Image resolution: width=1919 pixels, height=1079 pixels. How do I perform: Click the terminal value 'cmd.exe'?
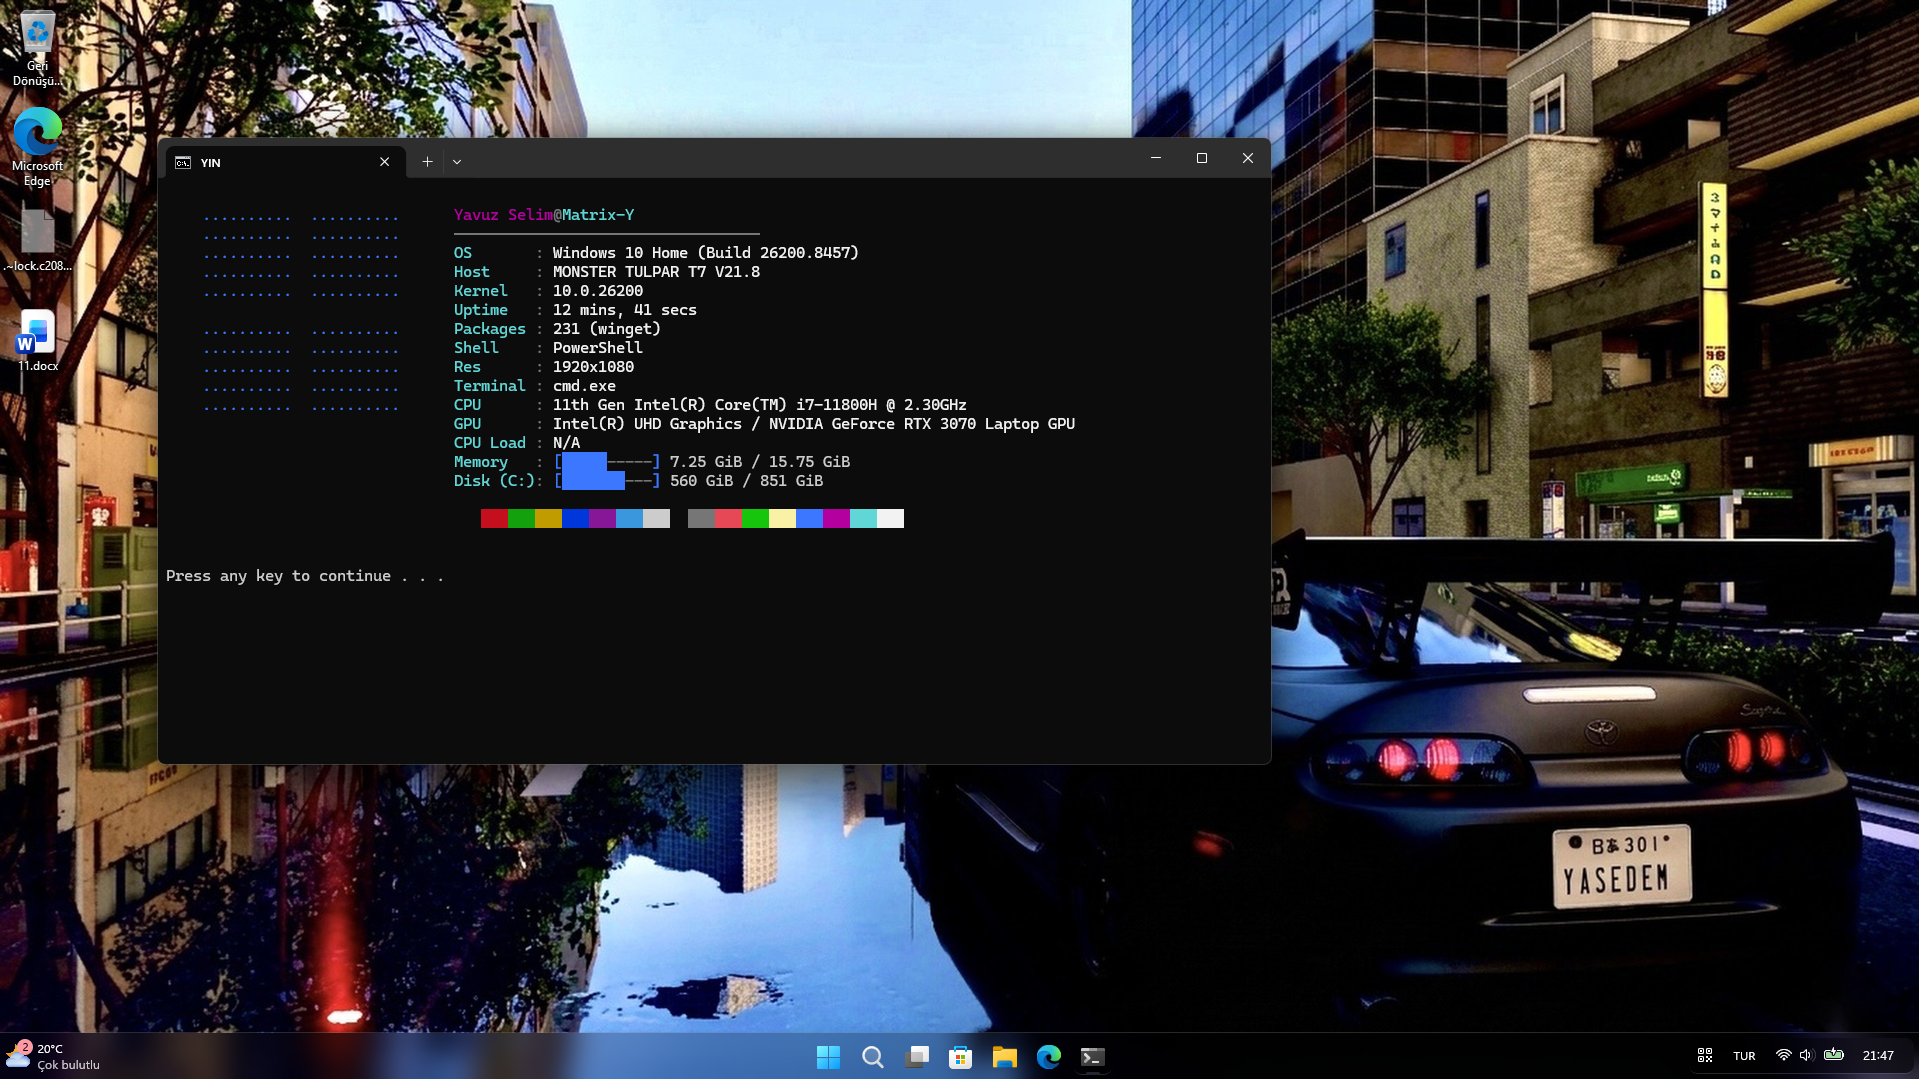pos(584,386)
